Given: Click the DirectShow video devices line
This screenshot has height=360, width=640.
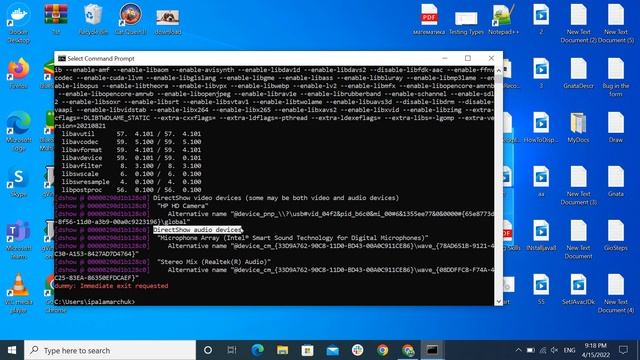Looking at the screenshot, I should [276, 198].
